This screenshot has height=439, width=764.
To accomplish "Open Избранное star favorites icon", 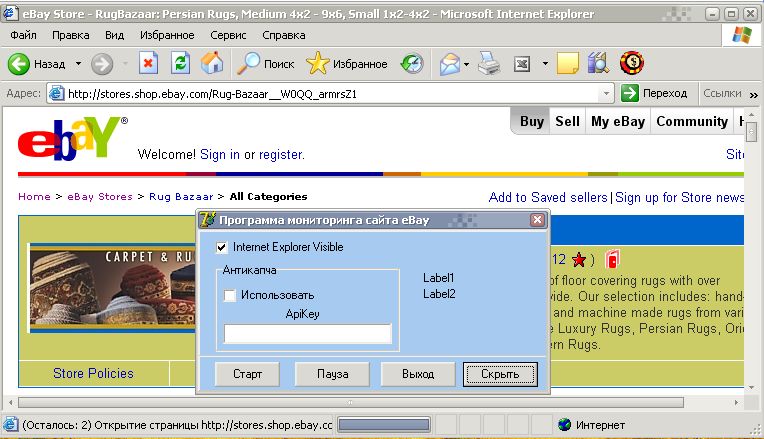I will [x=318, y=63].
